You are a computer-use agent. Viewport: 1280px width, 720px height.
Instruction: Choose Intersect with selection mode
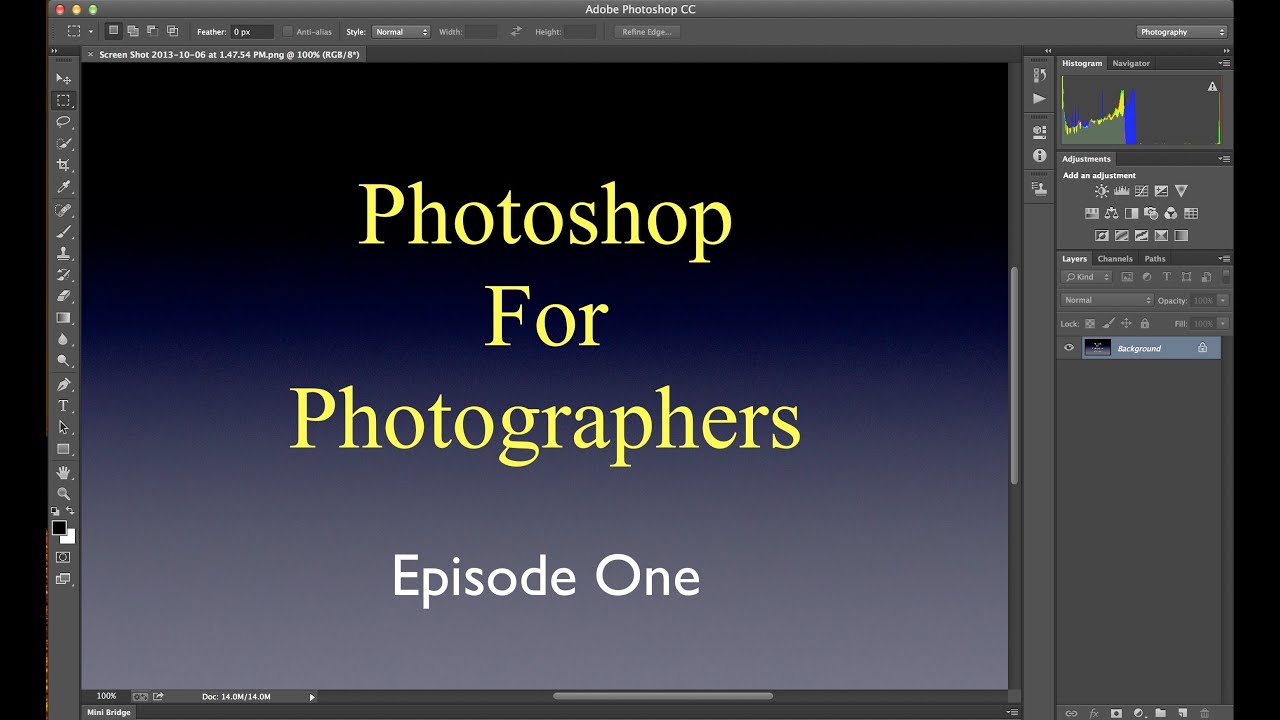pyautogui.click(x=172, y=31)
